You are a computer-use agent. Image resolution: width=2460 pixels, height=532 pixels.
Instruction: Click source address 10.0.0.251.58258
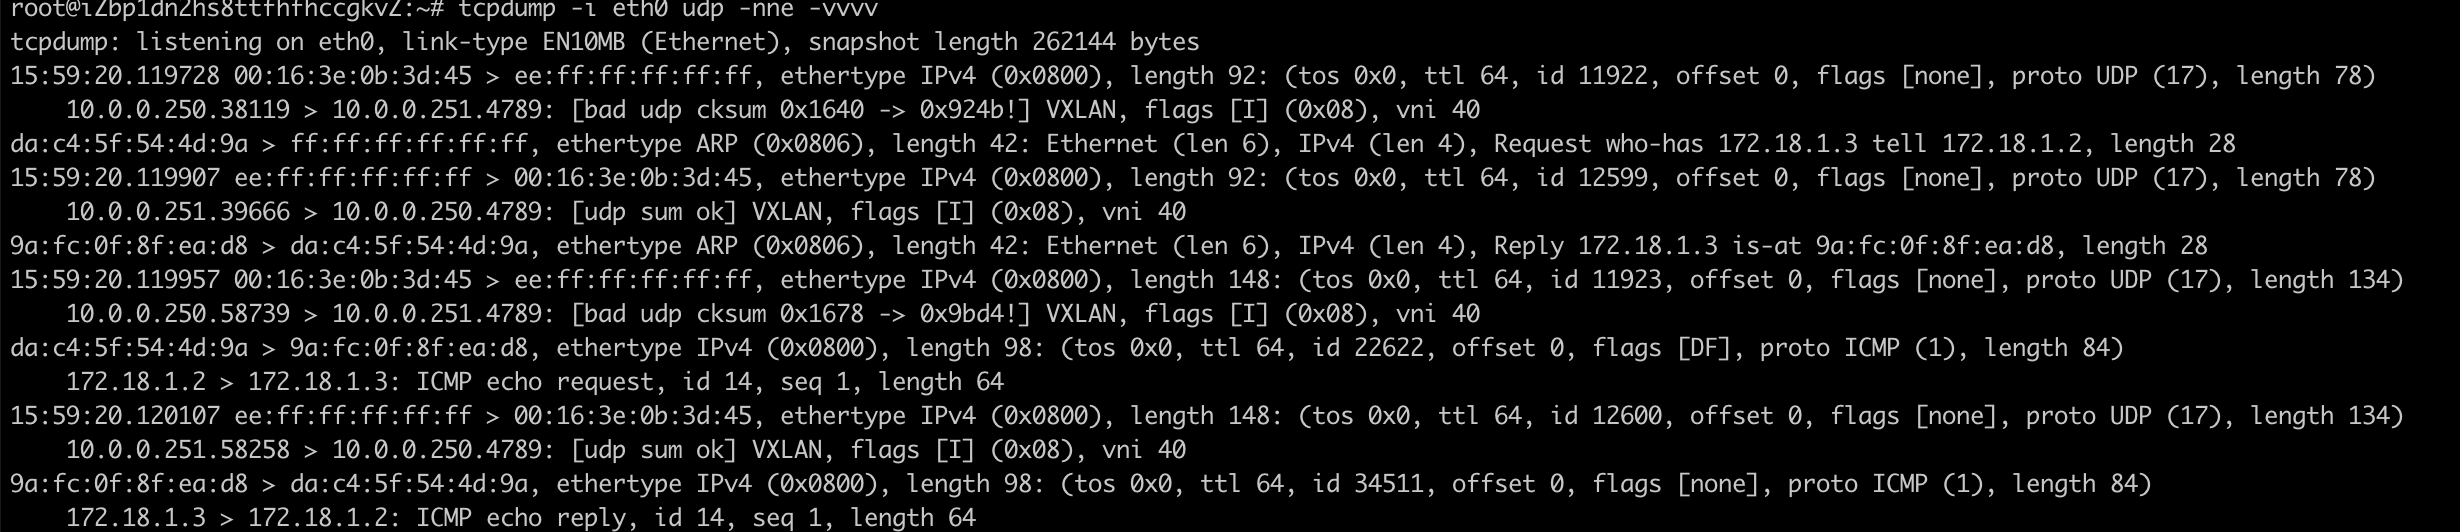click(x=178, y=450)
